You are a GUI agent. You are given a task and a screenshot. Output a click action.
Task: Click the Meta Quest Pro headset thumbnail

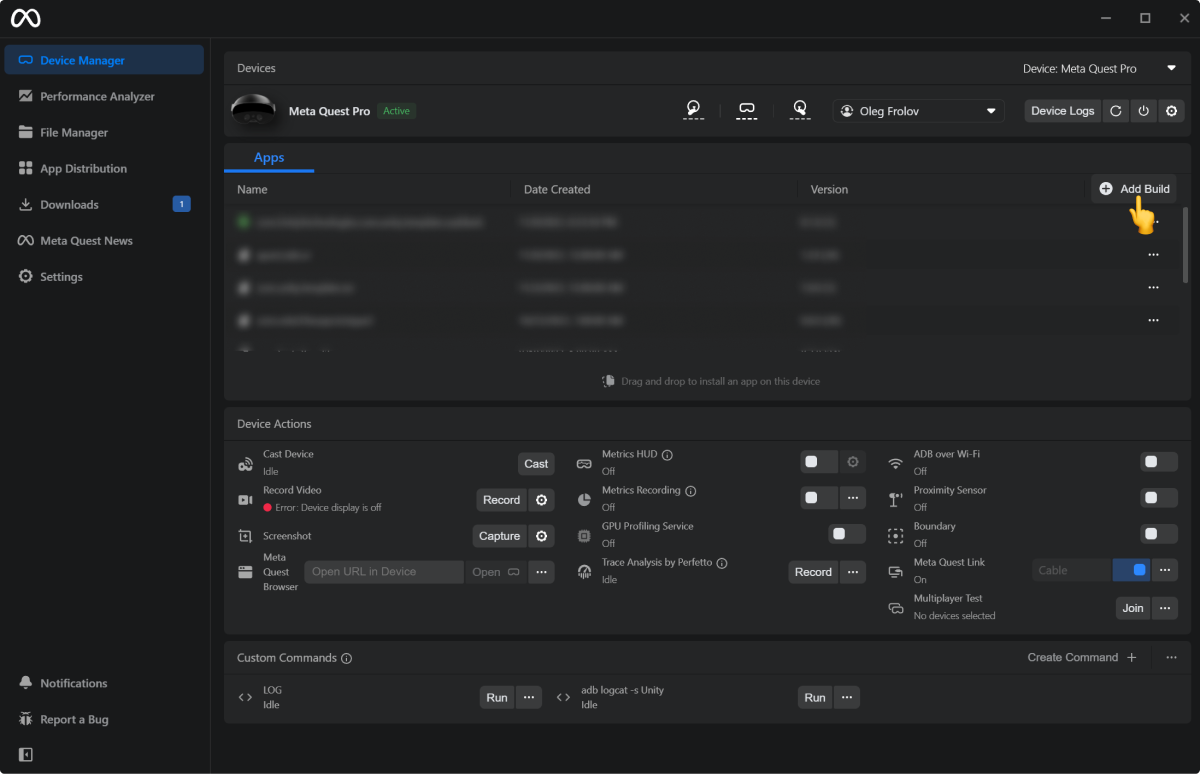(254, 111)
